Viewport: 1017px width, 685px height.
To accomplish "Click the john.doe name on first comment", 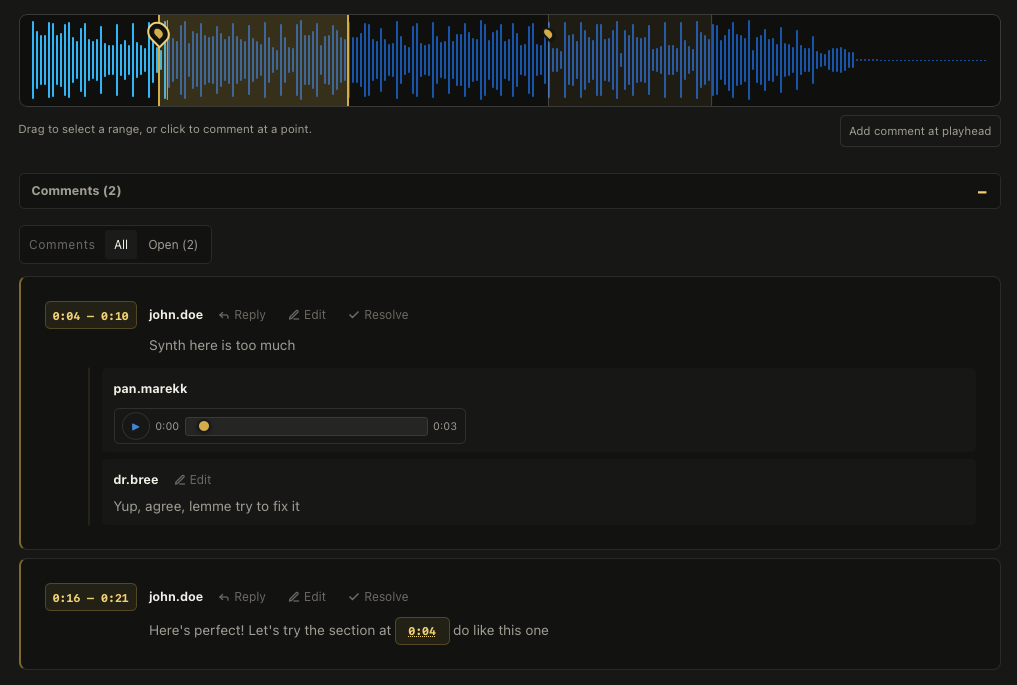I will (176, 315).
